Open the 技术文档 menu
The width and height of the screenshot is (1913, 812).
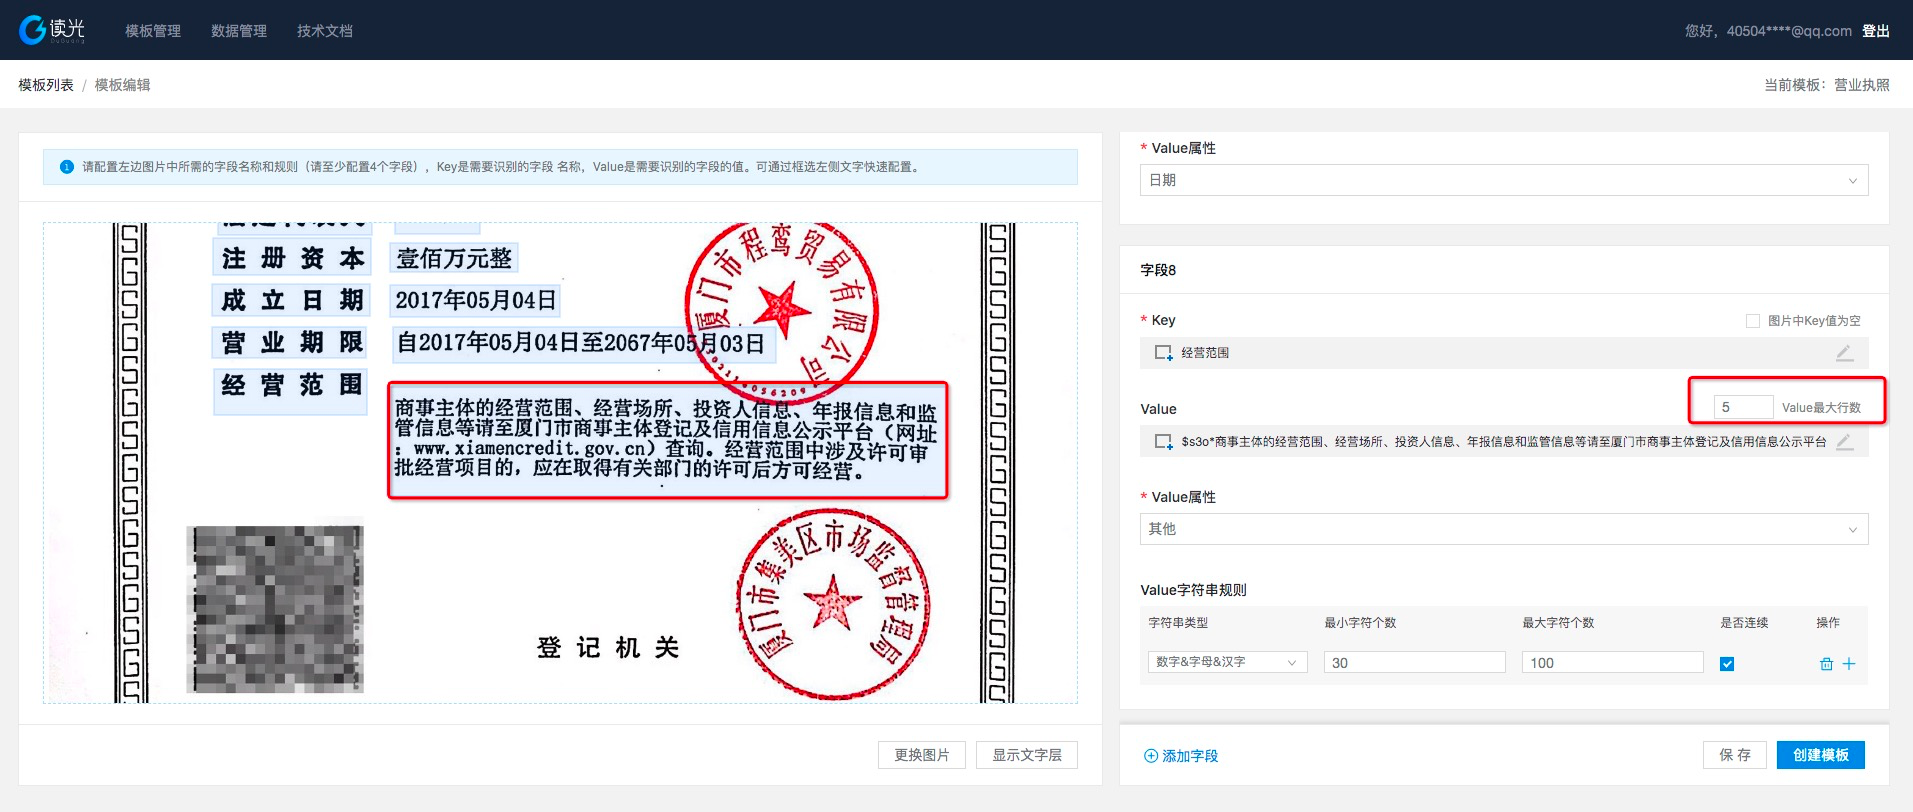point(325,31)
